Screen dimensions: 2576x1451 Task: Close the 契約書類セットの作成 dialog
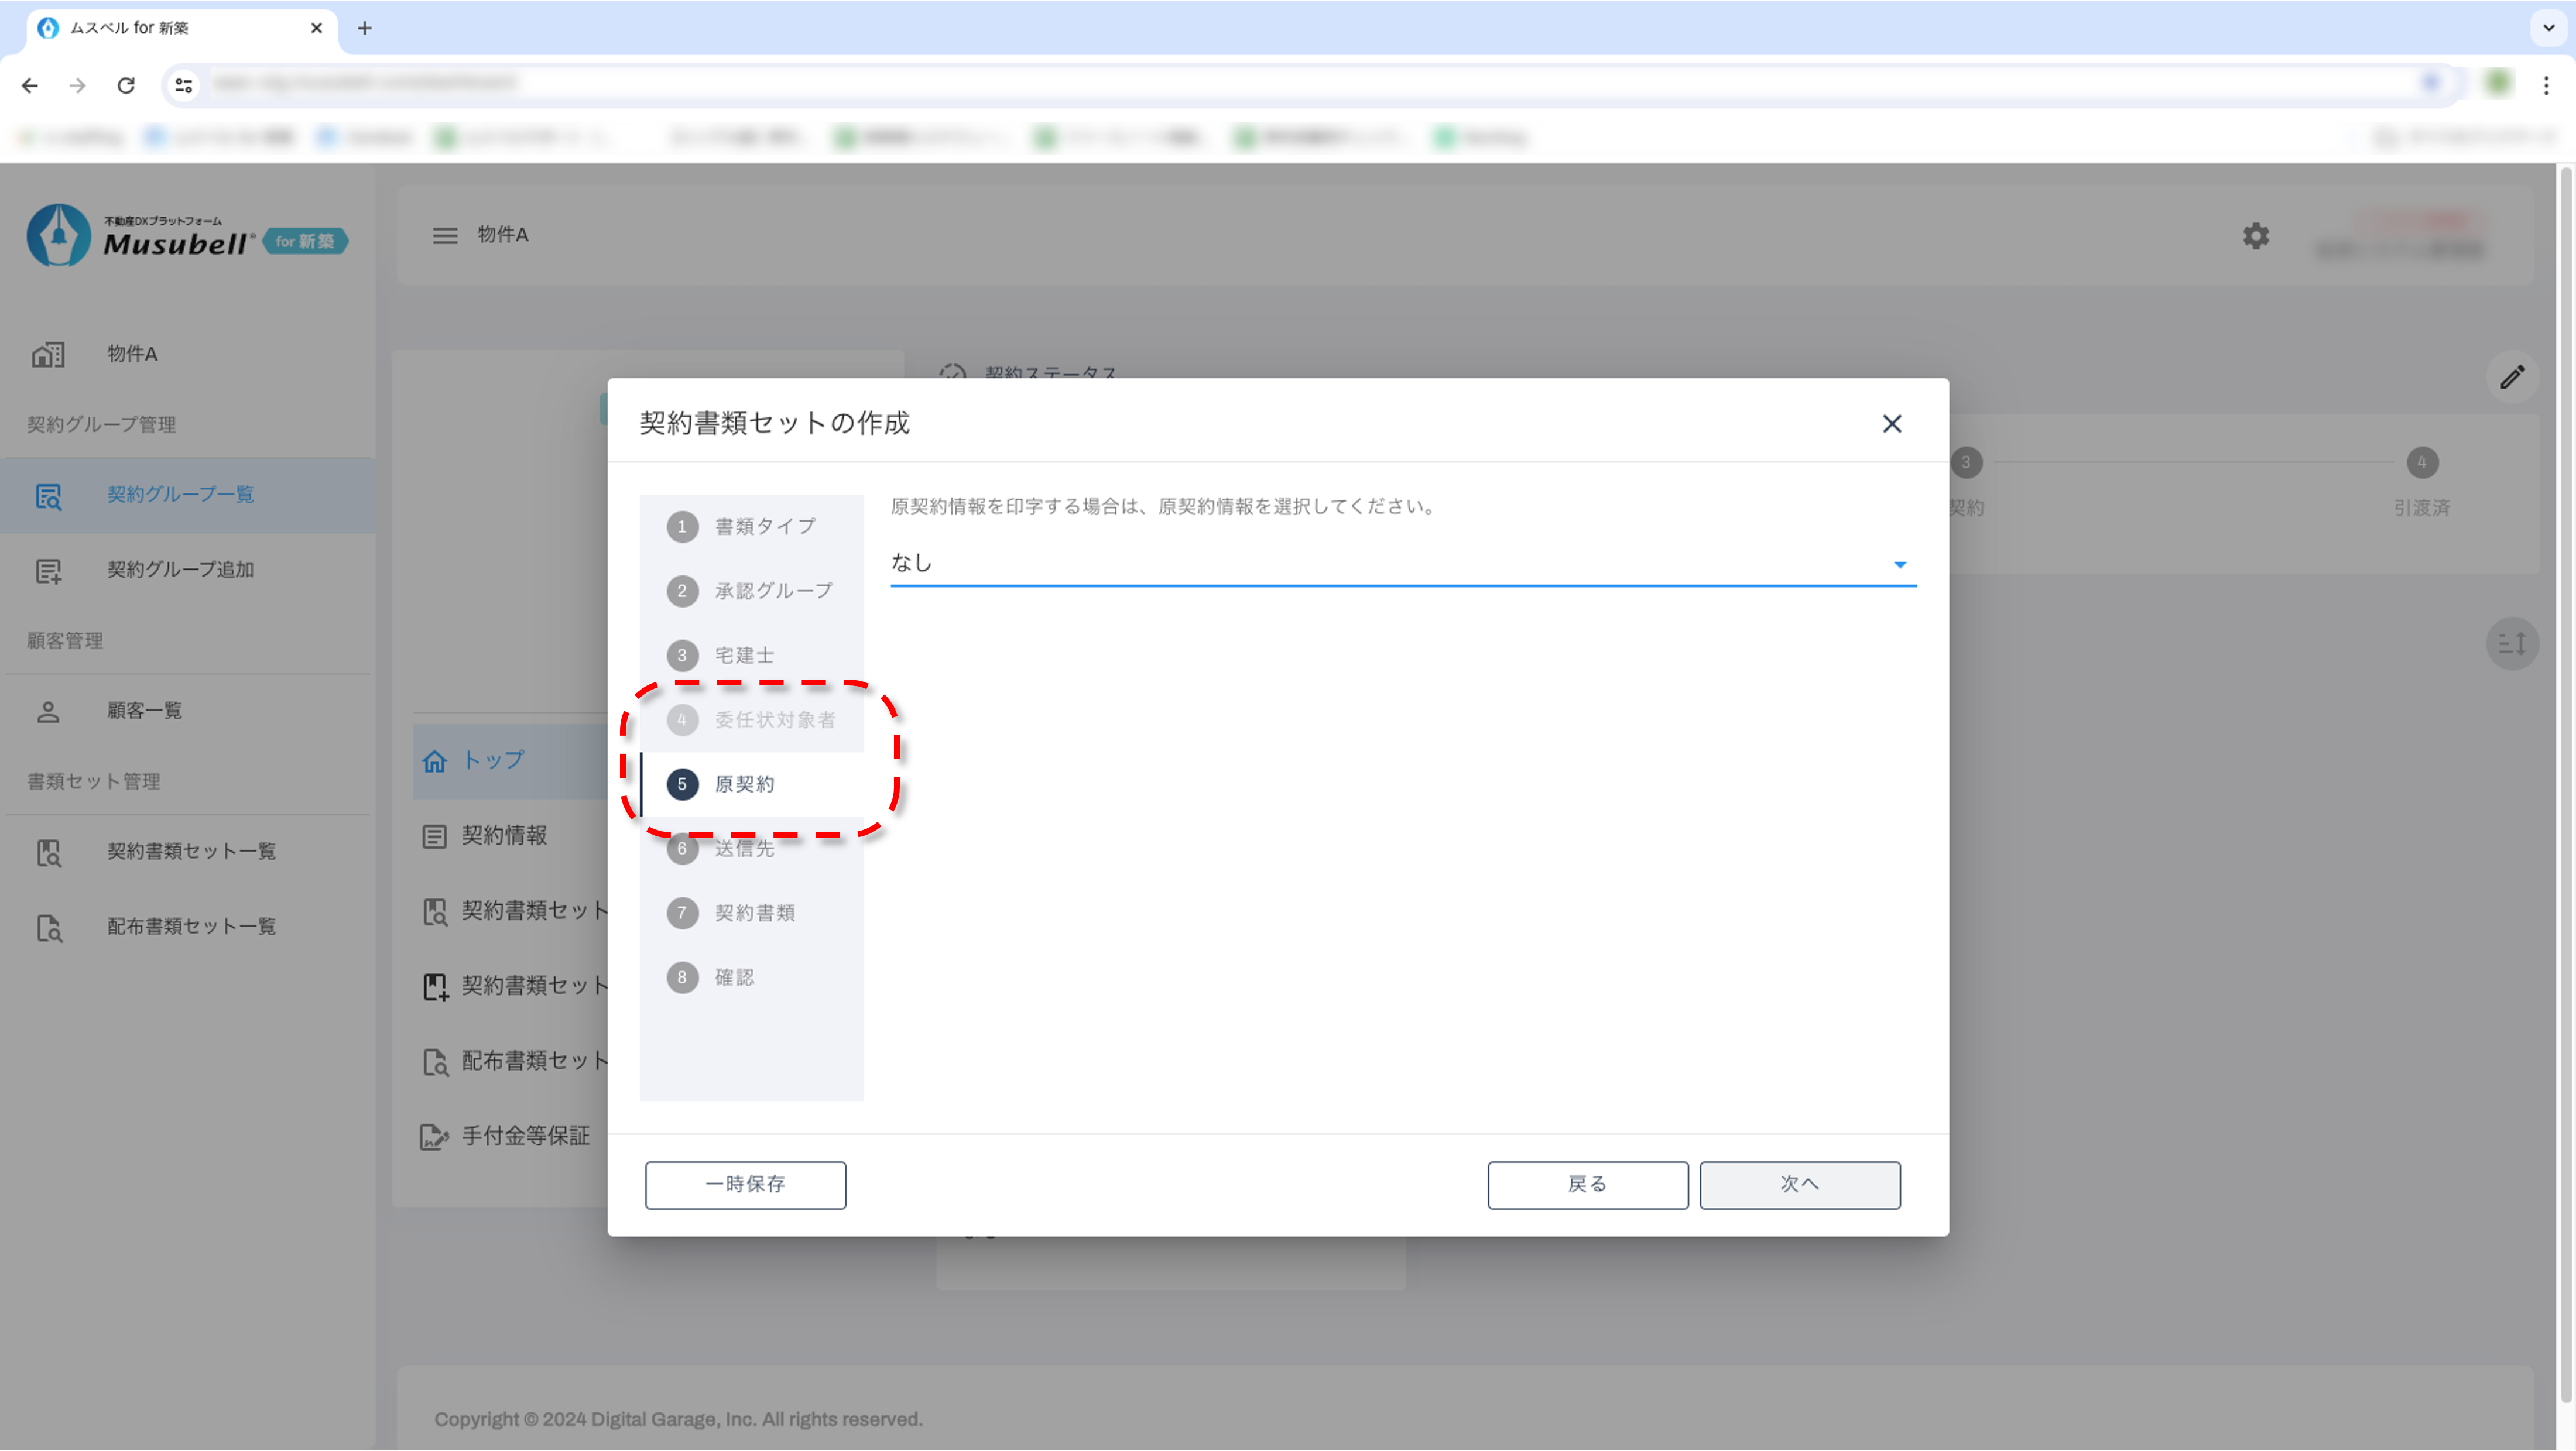[x=1891, y=424]
